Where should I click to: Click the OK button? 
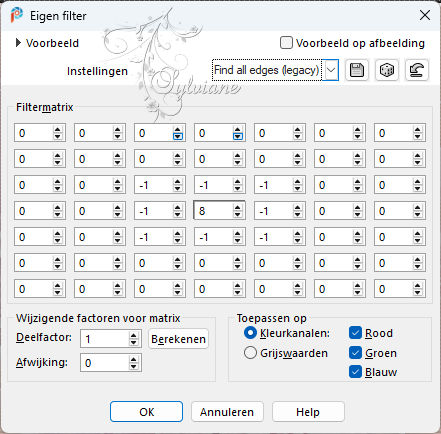point(146,412)
